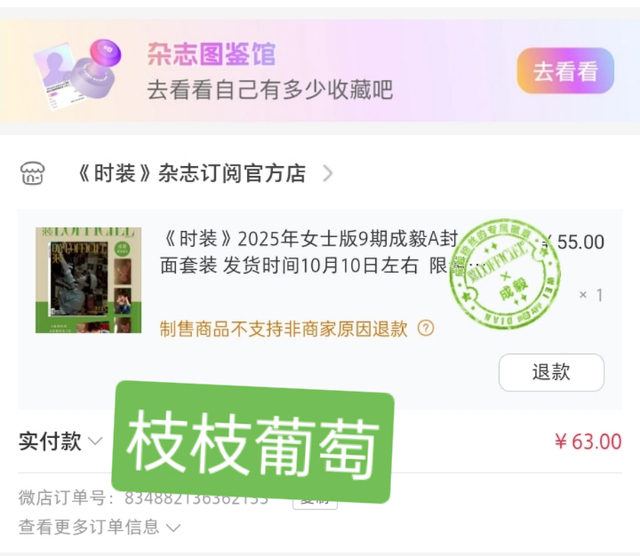Screen dimensions: 640x556
Task: Request refund with 退款 button
Action: pyautogui.click(x=551, y=372)
